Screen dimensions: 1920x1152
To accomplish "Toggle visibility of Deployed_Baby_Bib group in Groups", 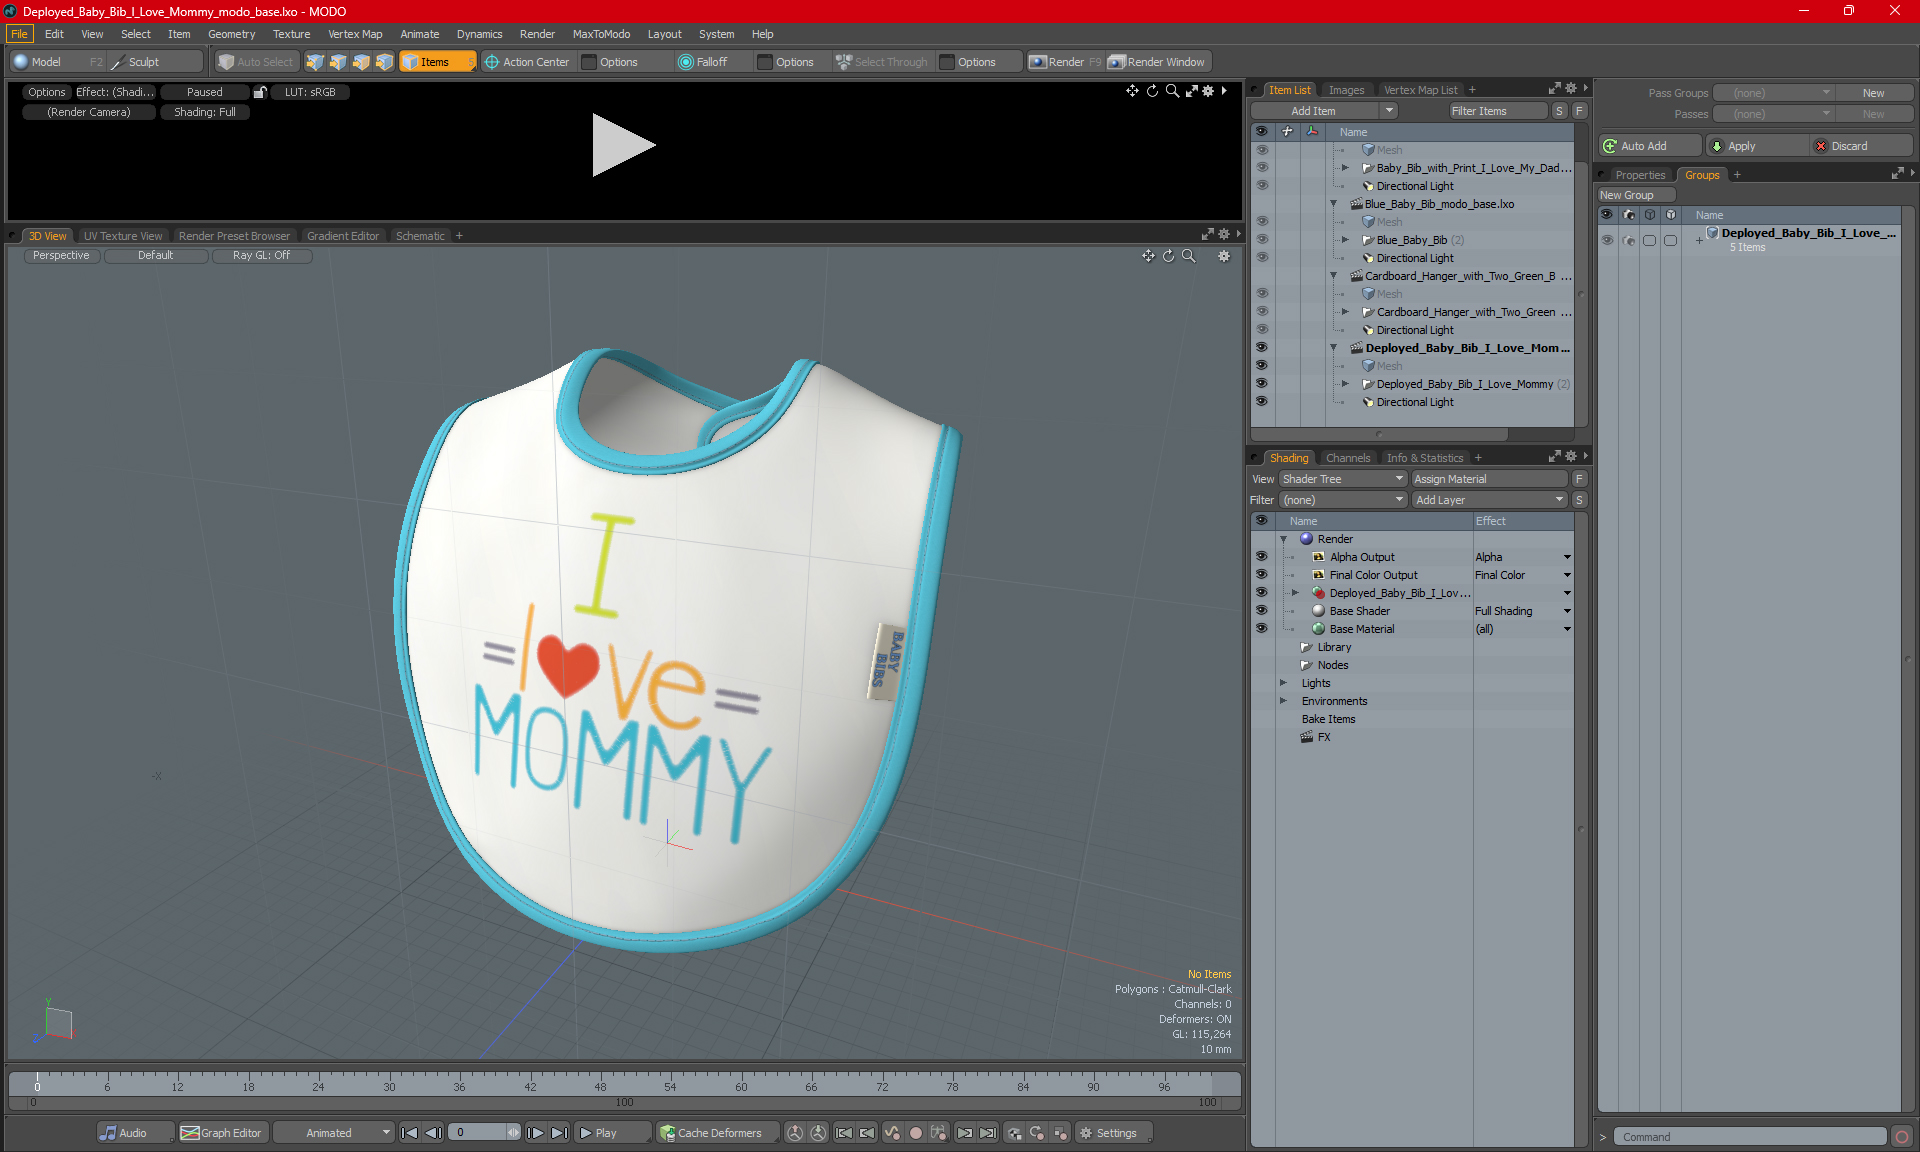I will 1607,240.
